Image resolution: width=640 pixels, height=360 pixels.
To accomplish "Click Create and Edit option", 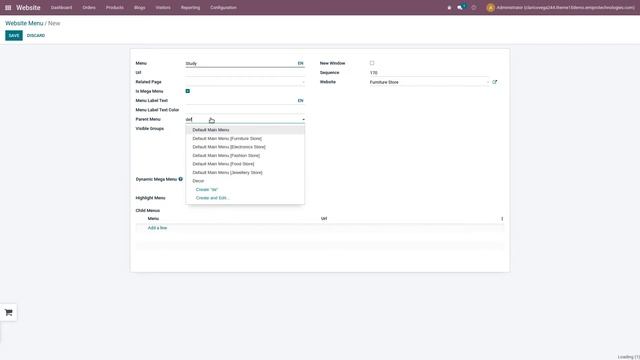I will (212, 198).
